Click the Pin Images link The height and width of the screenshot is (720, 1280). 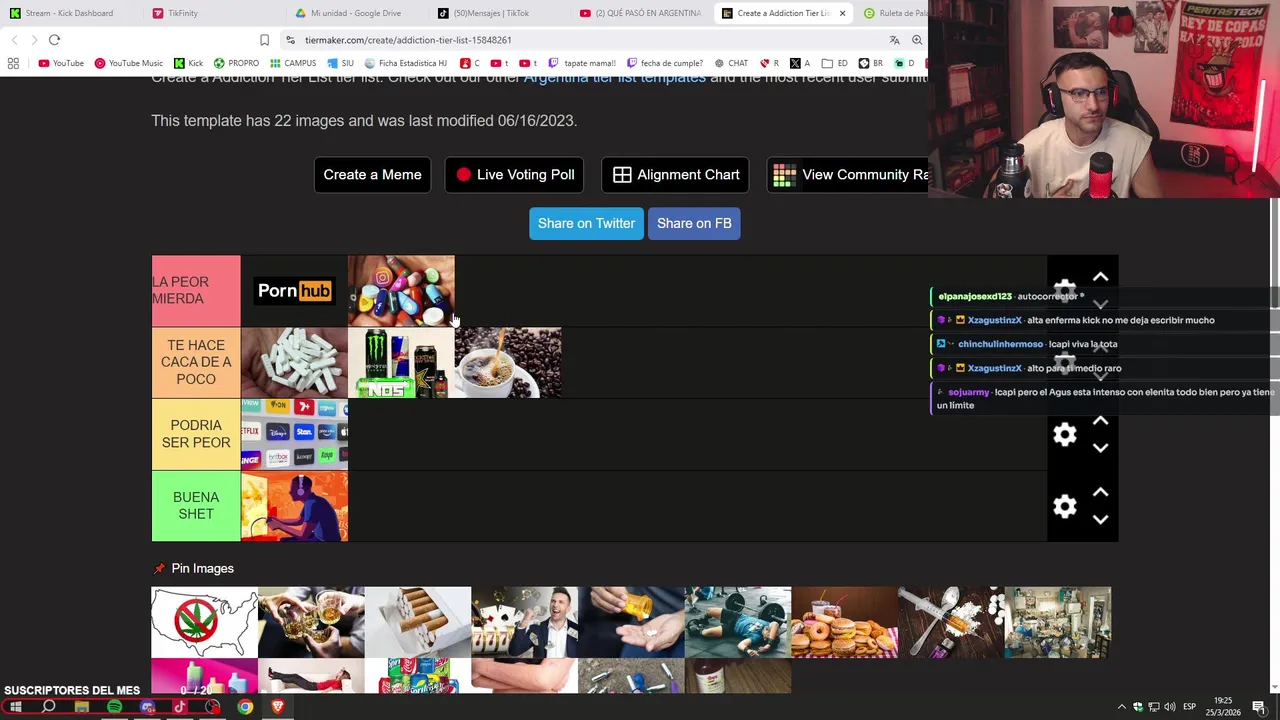[x=202, y=568]
